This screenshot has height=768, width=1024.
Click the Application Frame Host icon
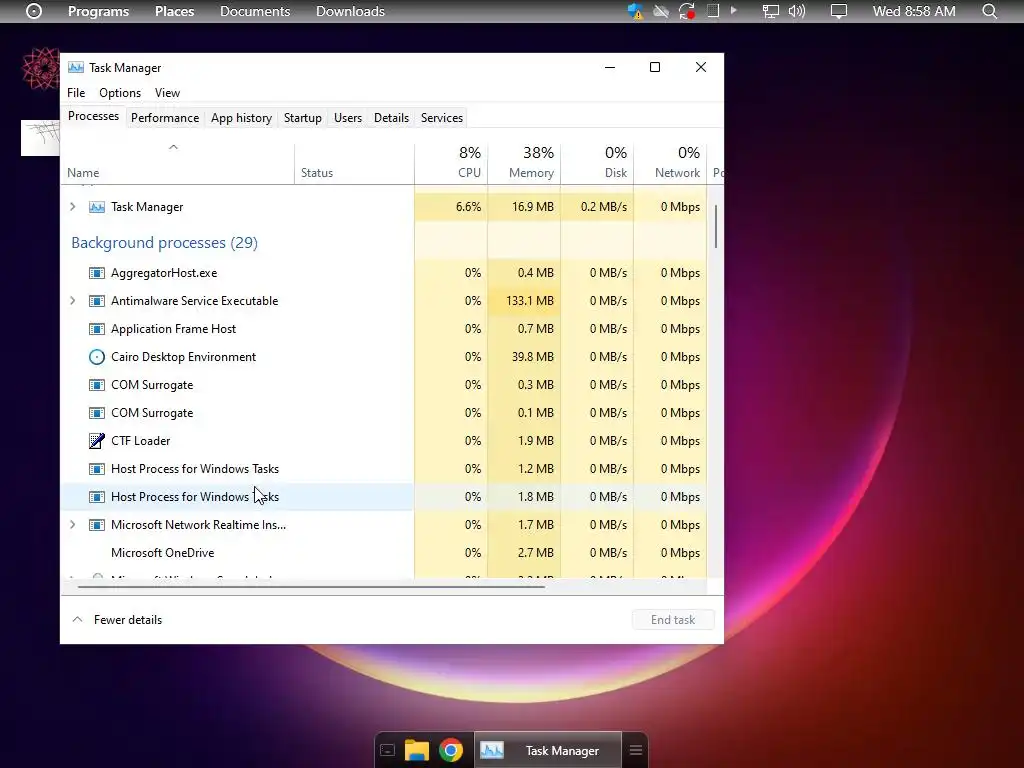coord(97,329)
